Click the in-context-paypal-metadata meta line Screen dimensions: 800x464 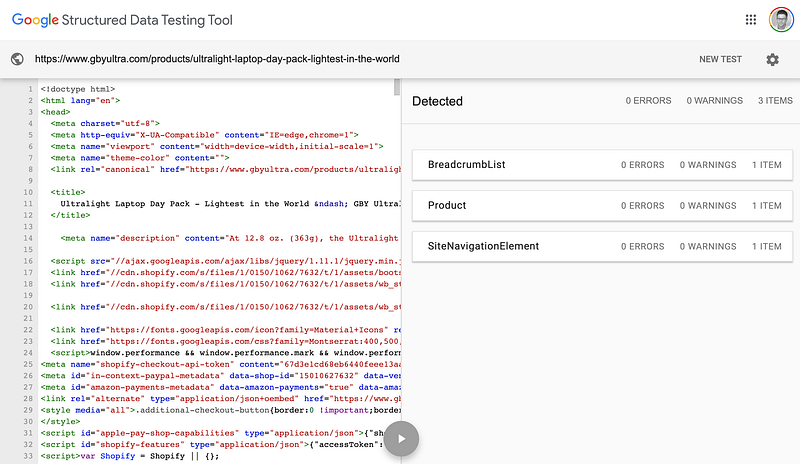pos(221,376)
